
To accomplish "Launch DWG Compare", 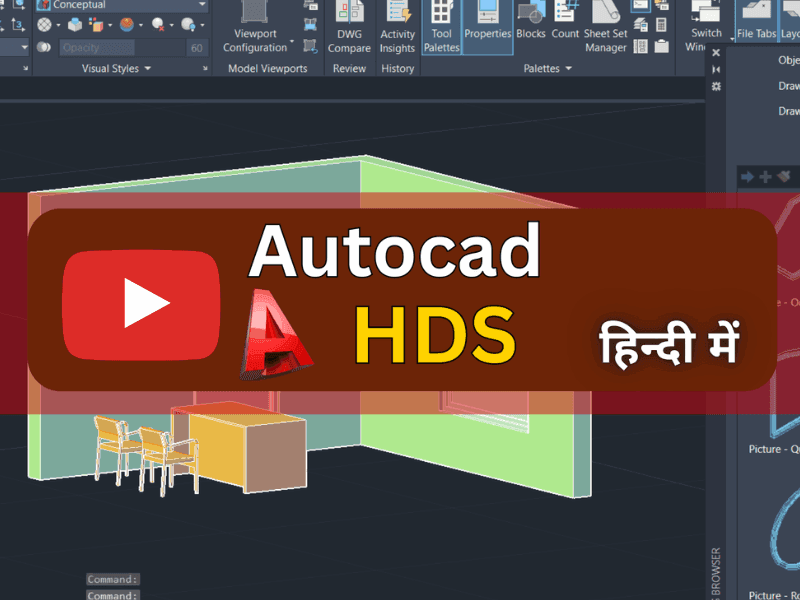I will tap(349, 28).
